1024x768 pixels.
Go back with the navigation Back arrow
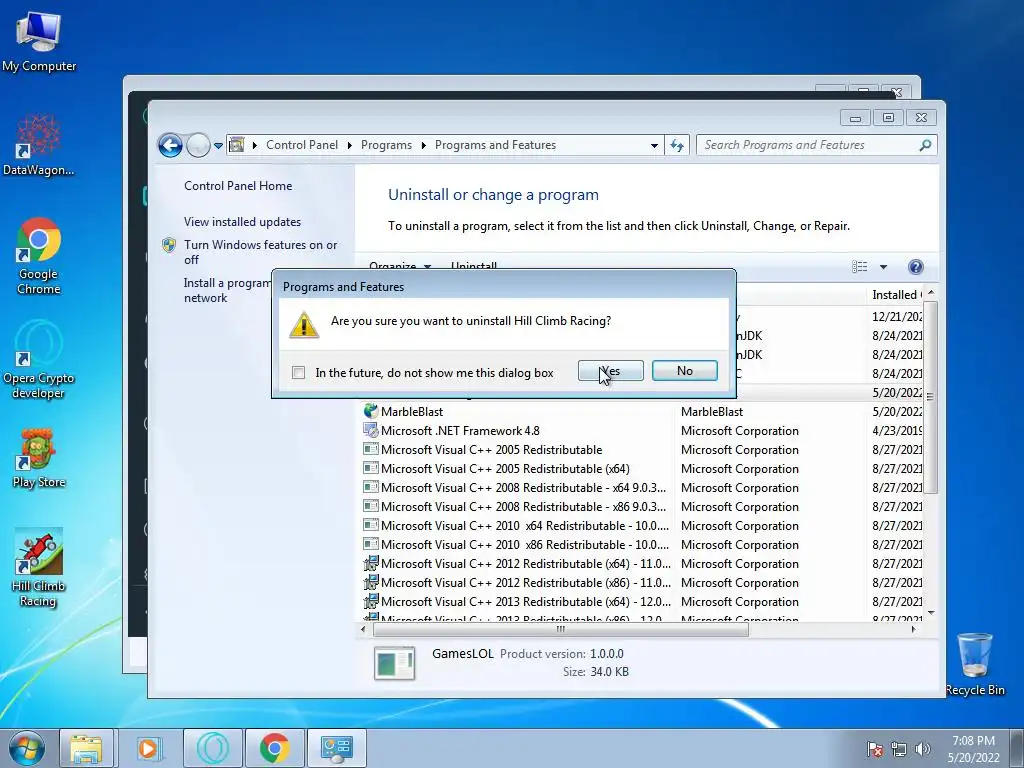pos(170,145)
